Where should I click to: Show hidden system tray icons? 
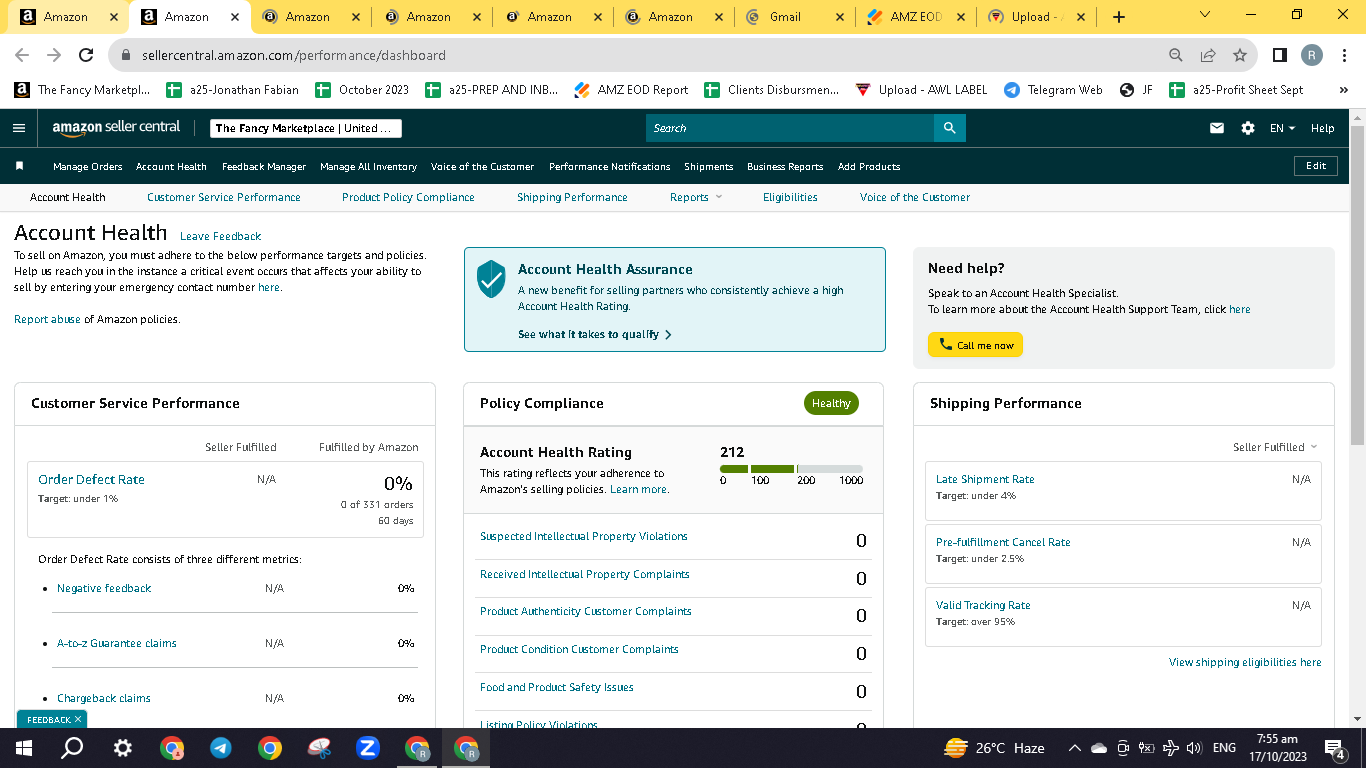[1075, 748]
